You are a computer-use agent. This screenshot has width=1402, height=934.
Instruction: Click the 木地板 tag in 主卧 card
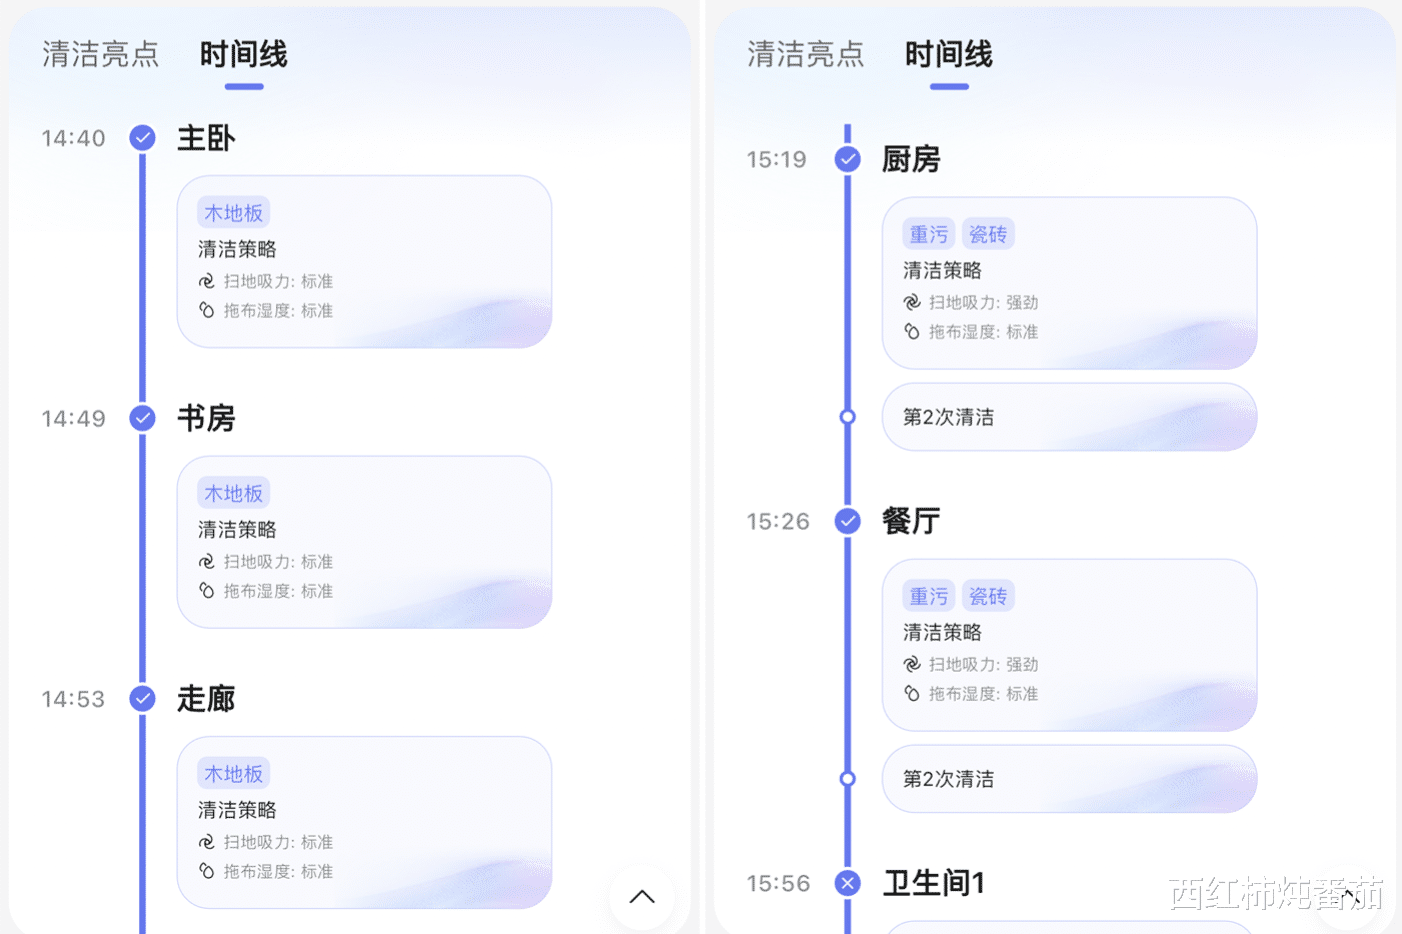[233, 213]
